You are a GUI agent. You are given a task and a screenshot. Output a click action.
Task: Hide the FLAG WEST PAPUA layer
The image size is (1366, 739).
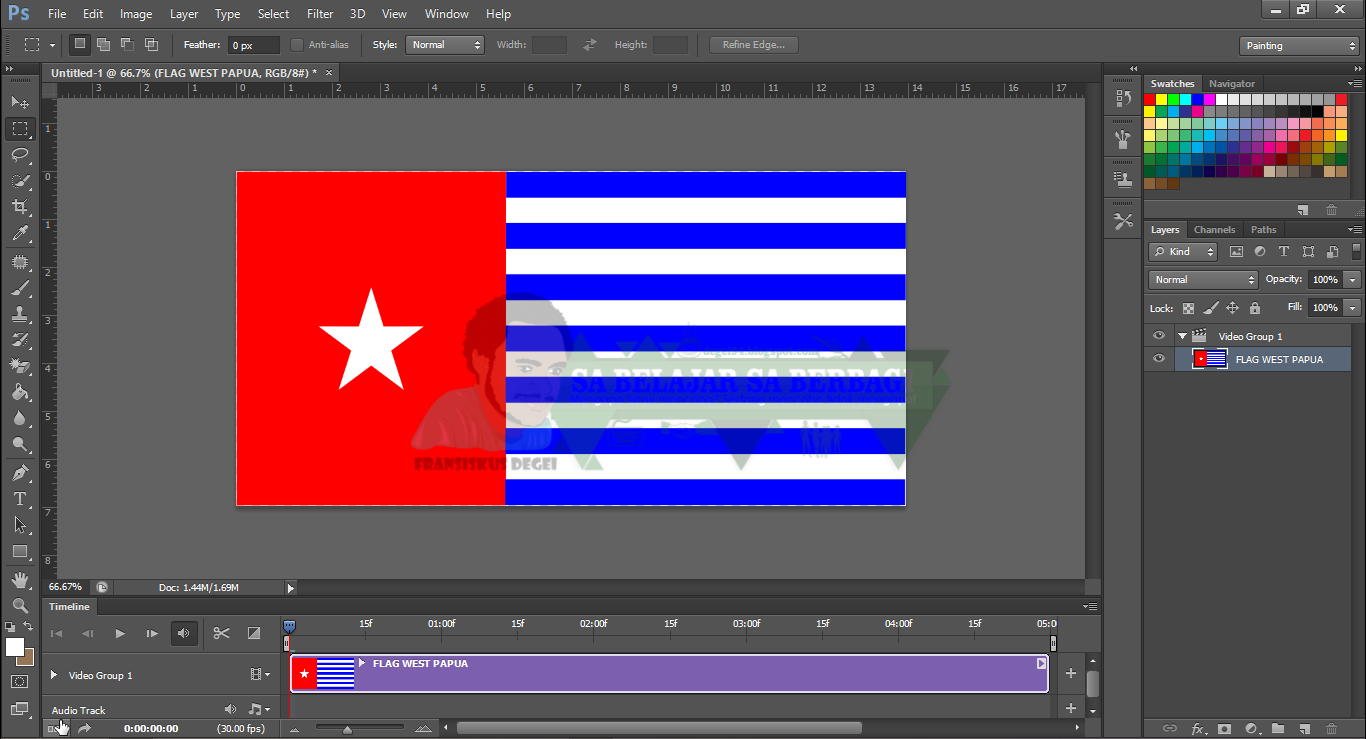[x=1159, y=359]
